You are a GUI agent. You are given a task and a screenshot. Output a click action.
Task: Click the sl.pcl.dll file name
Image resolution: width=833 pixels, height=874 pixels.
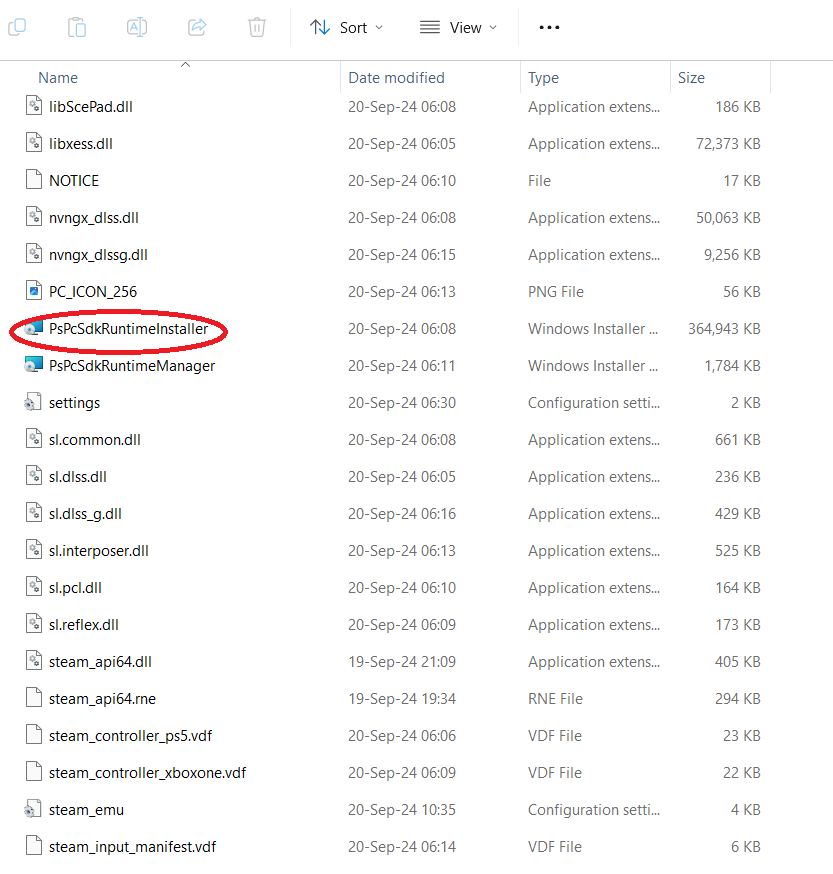(75, 588)
